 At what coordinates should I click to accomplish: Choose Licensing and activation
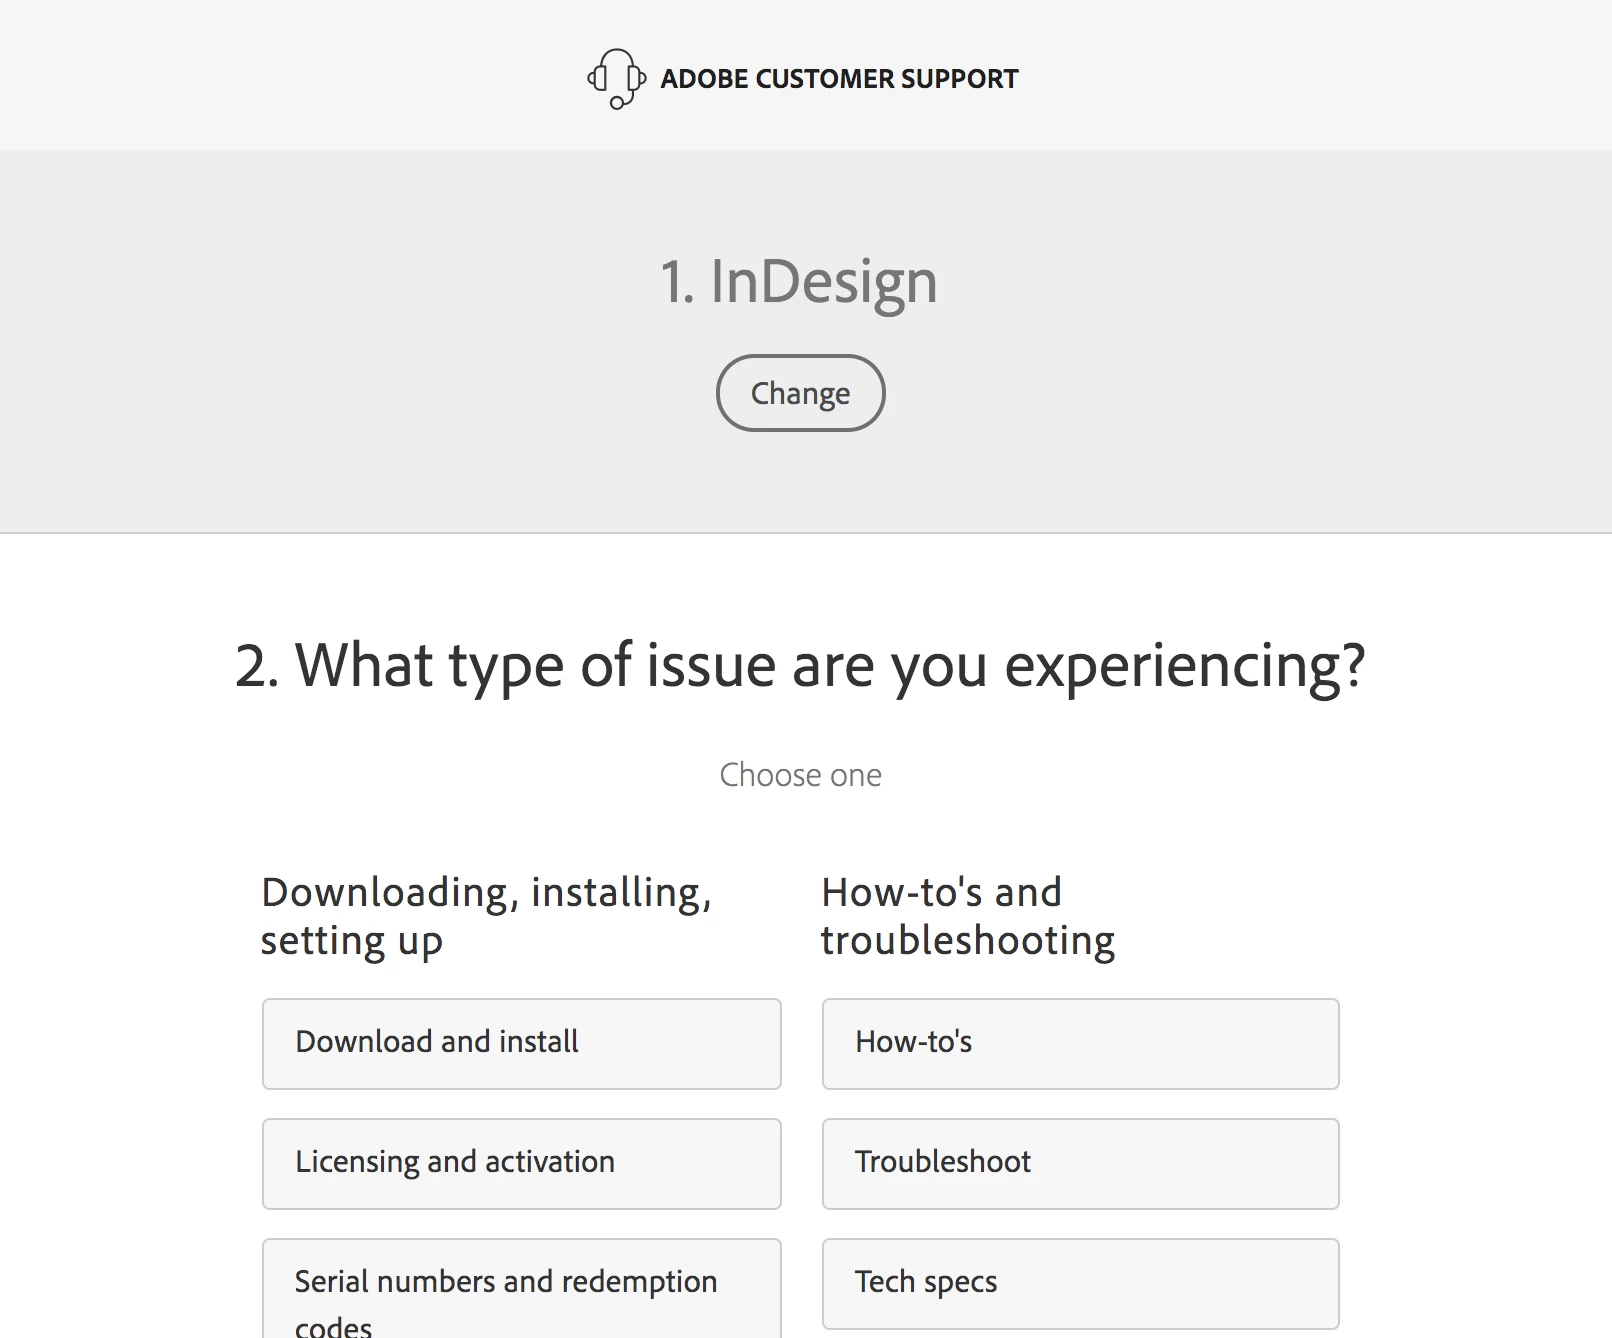522,1163
